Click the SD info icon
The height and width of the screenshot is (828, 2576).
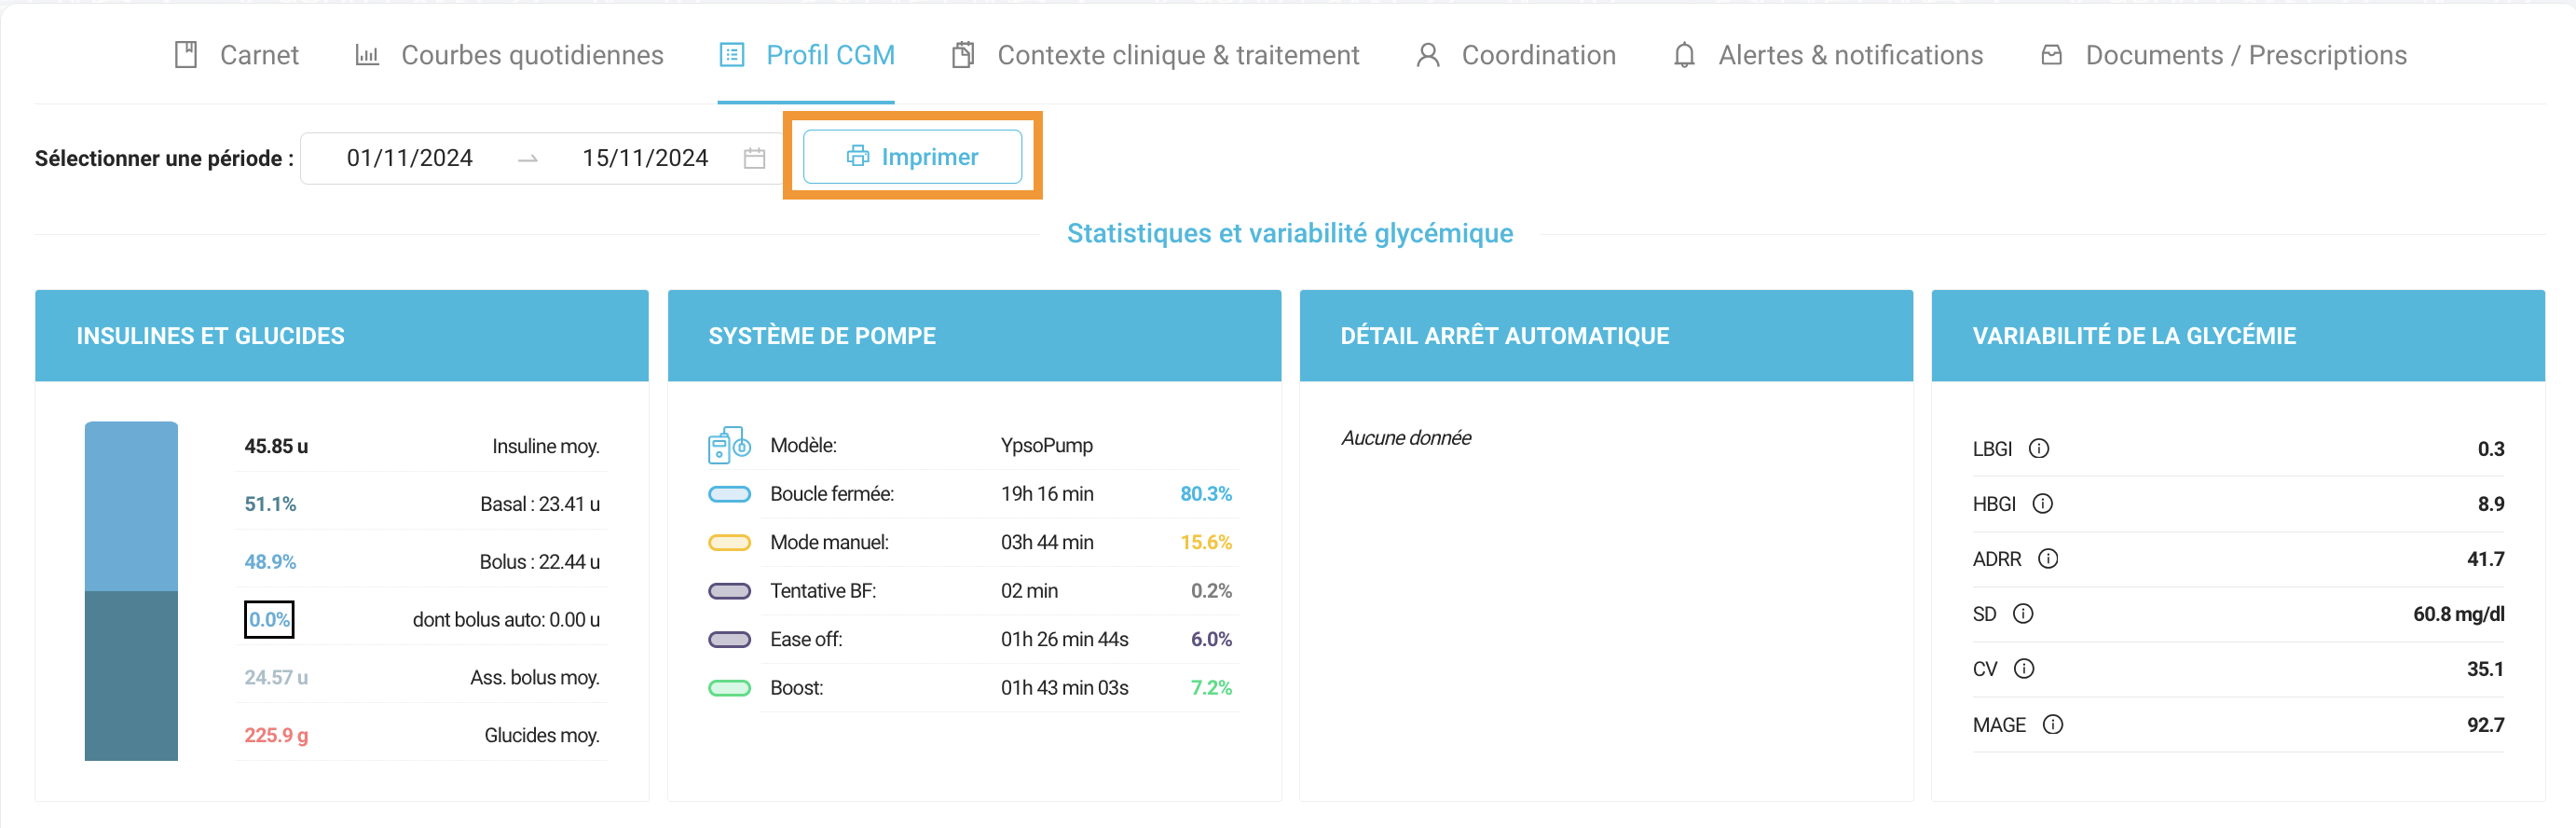click(2023, 614)
